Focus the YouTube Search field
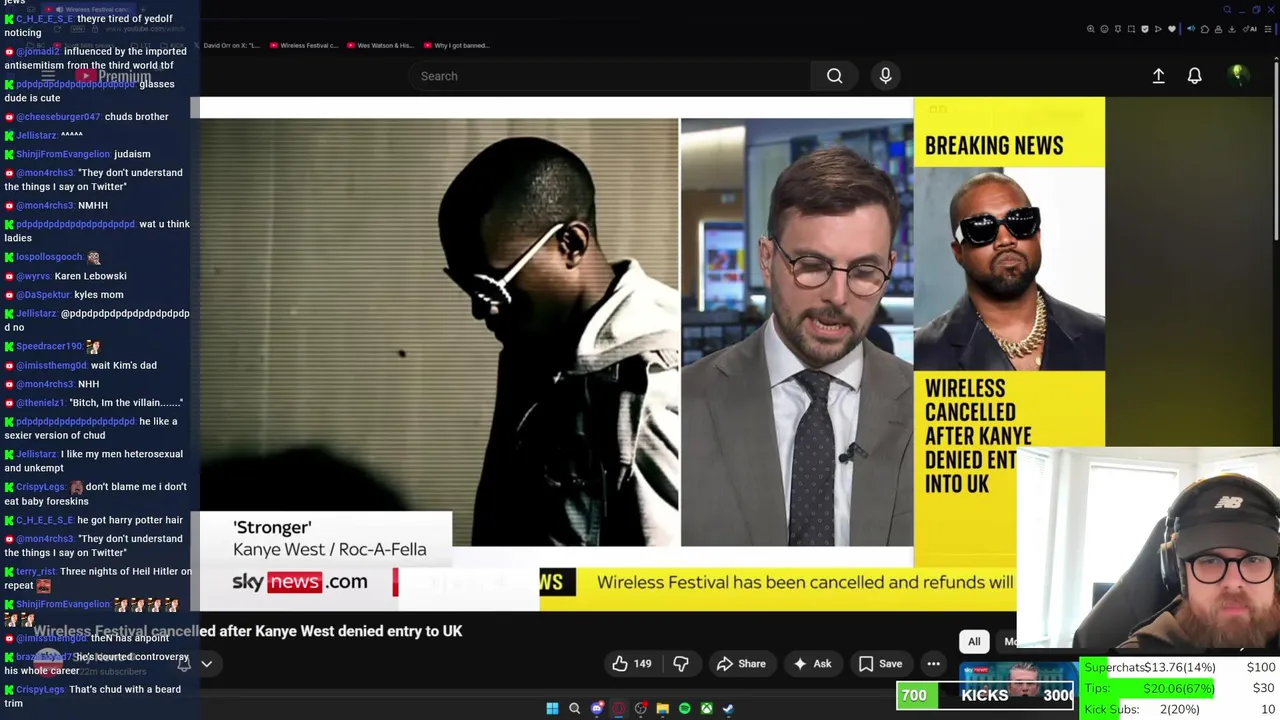Viewport: 1280px width, 720px height. pyautogui.click(x=610, y=76)
